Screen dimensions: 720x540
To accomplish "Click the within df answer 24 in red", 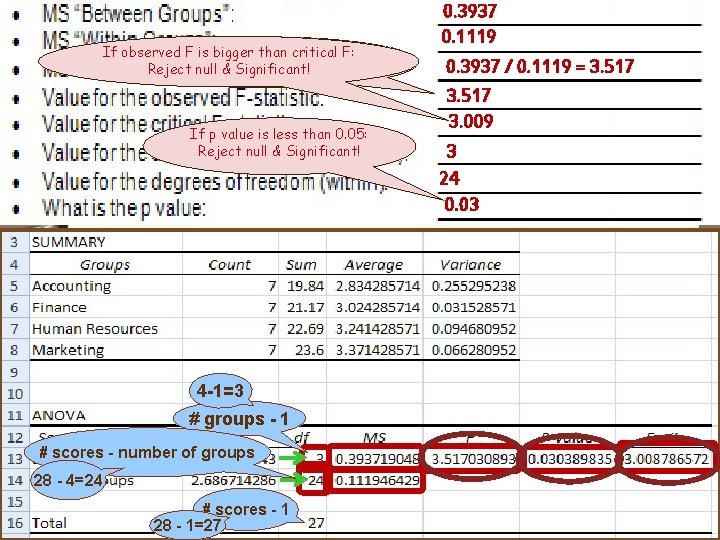I will pos(449,178).
